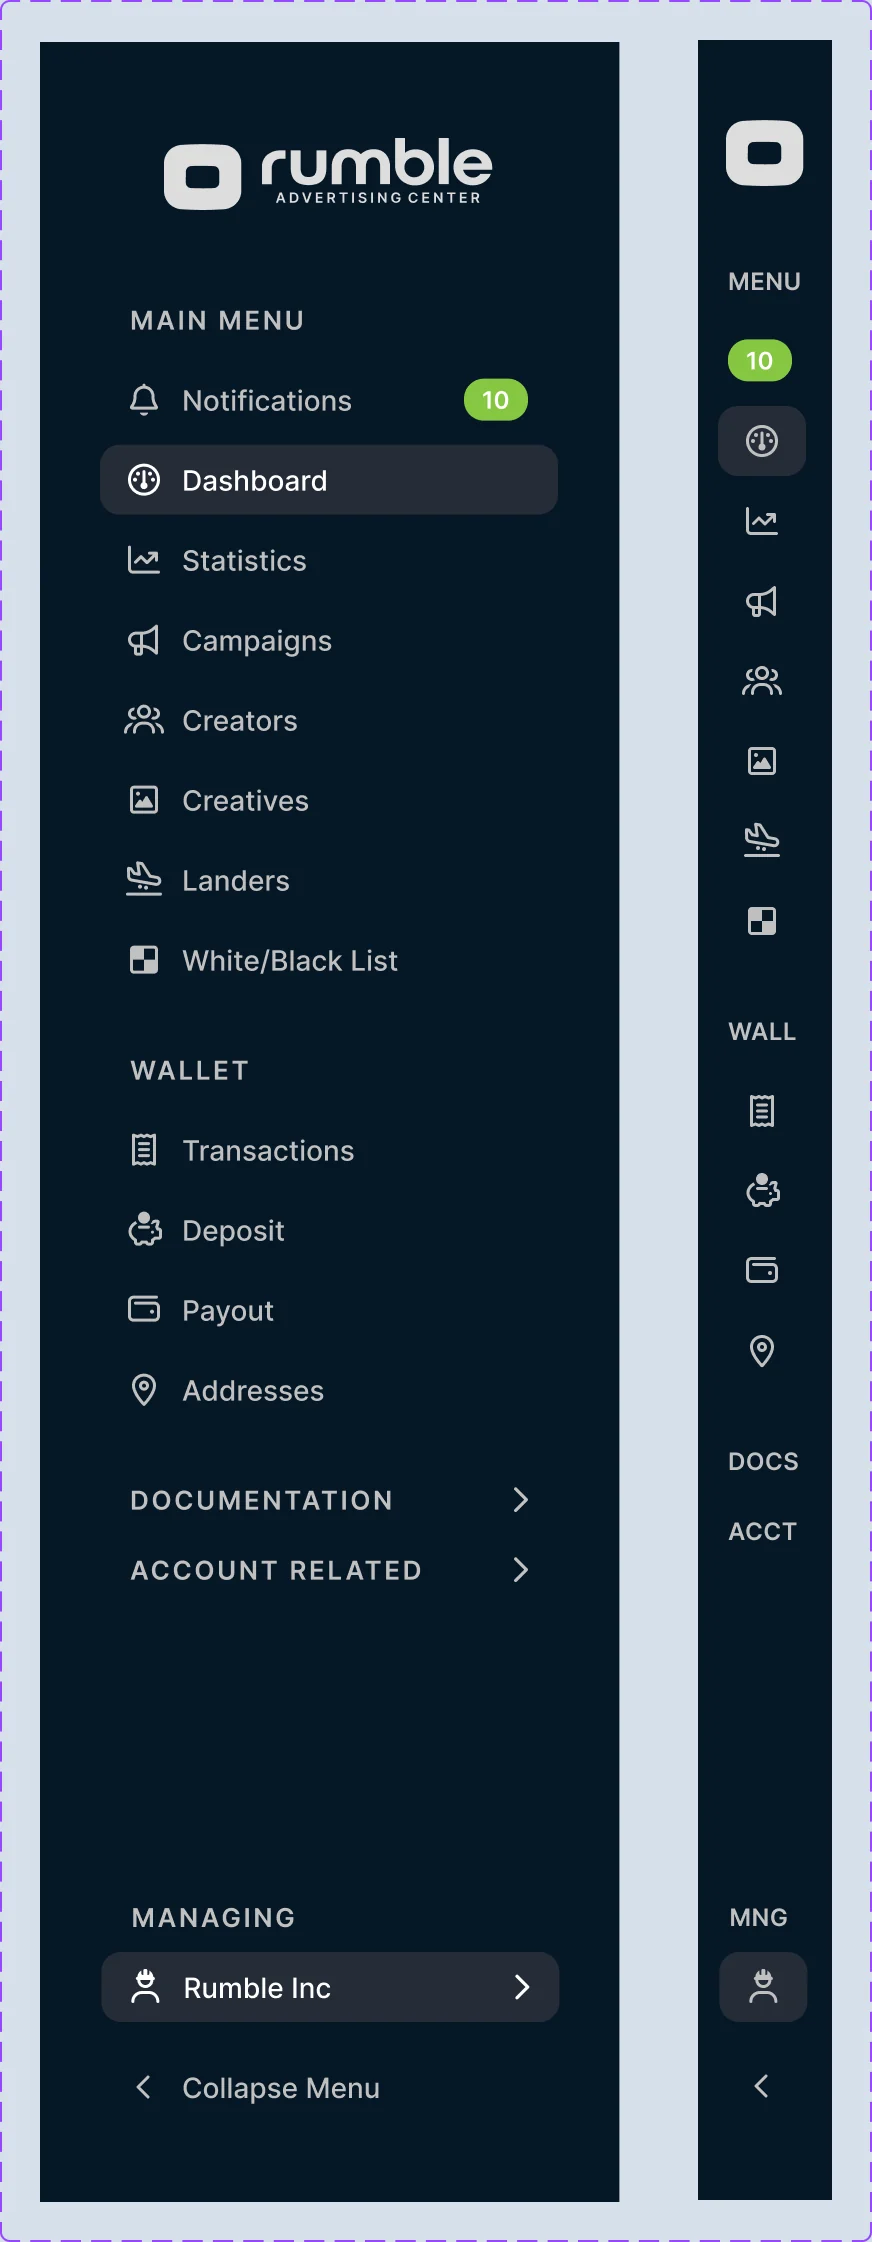Select Dashboard in the expanded sidebar

[x=329, y=480]
